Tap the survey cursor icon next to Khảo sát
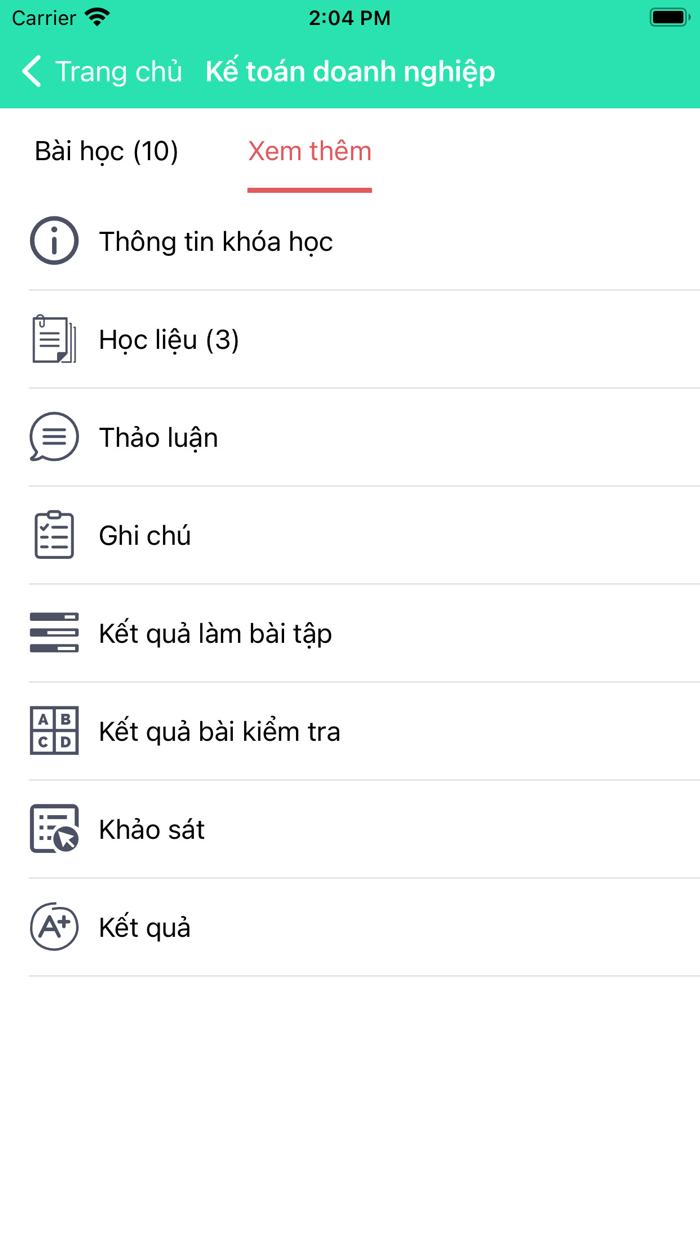 coord(54,829)
